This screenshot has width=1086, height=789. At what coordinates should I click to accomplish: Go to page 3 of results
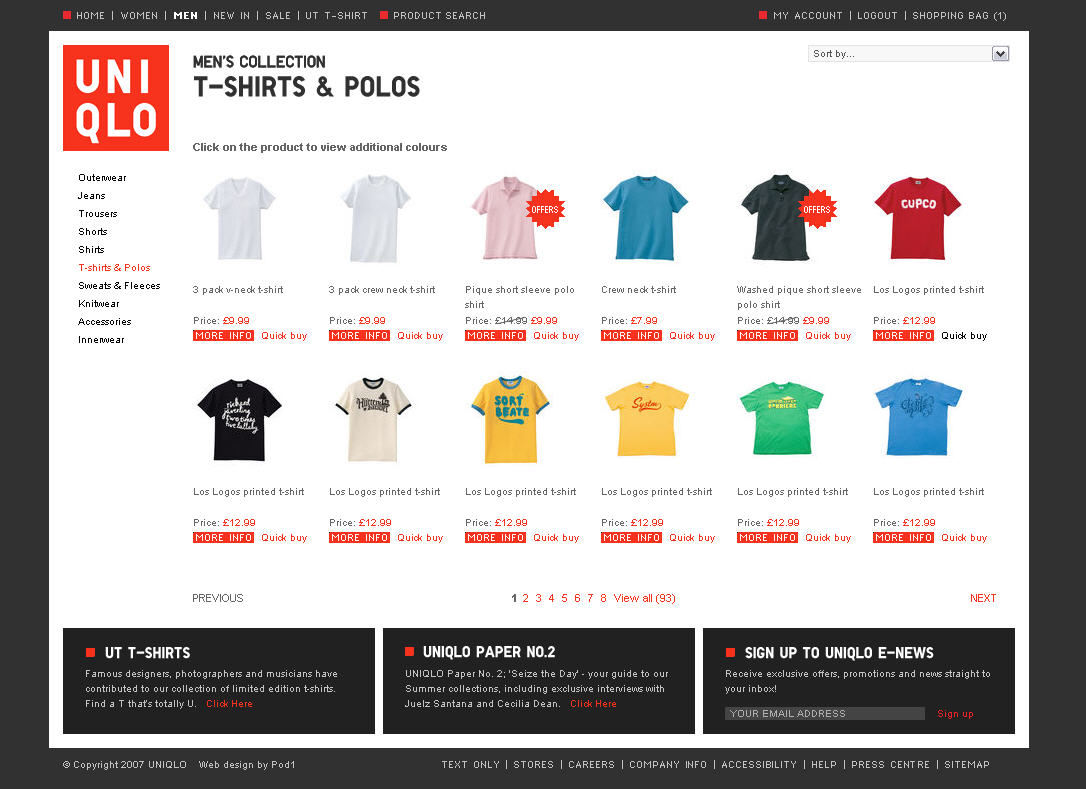[x=538, y=598]
